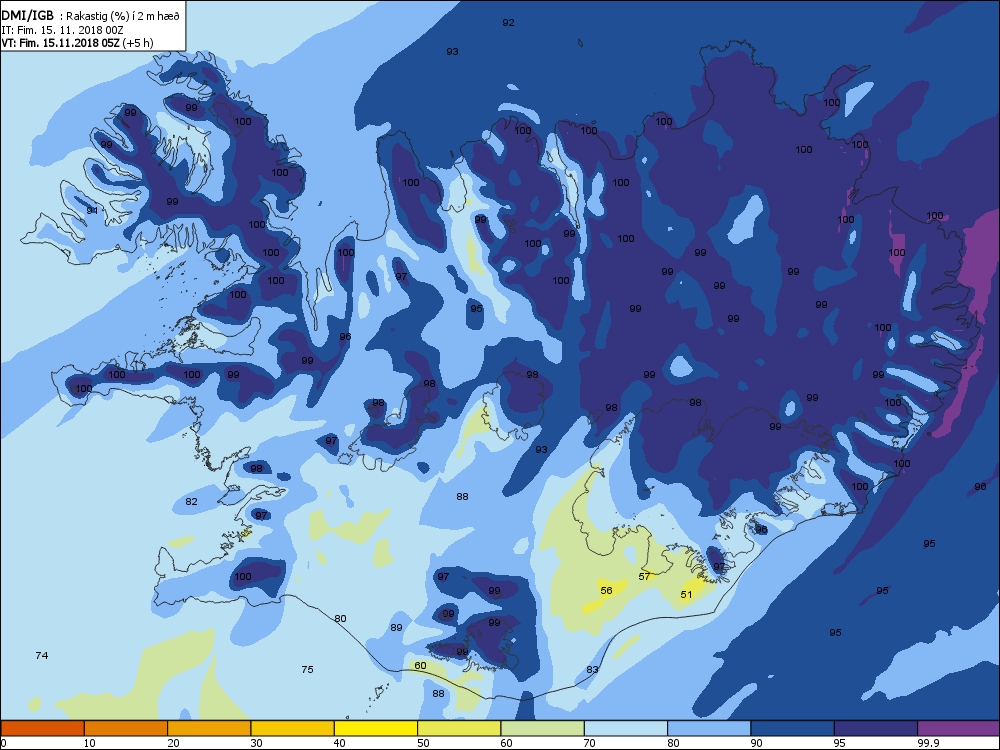Pick the 50–60 pale yellow legend swatch

[x=459, y=728]
